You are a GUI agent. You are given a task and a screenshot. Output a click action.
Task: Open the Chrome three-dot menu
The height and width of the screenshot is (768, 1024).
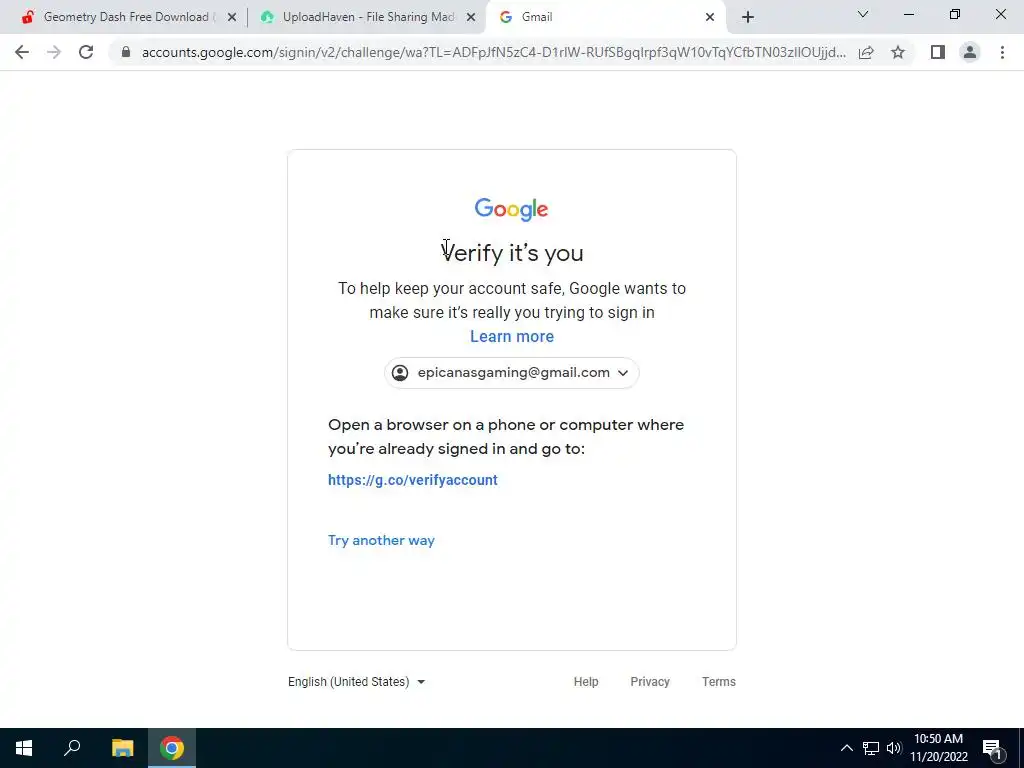(1002, 52)
